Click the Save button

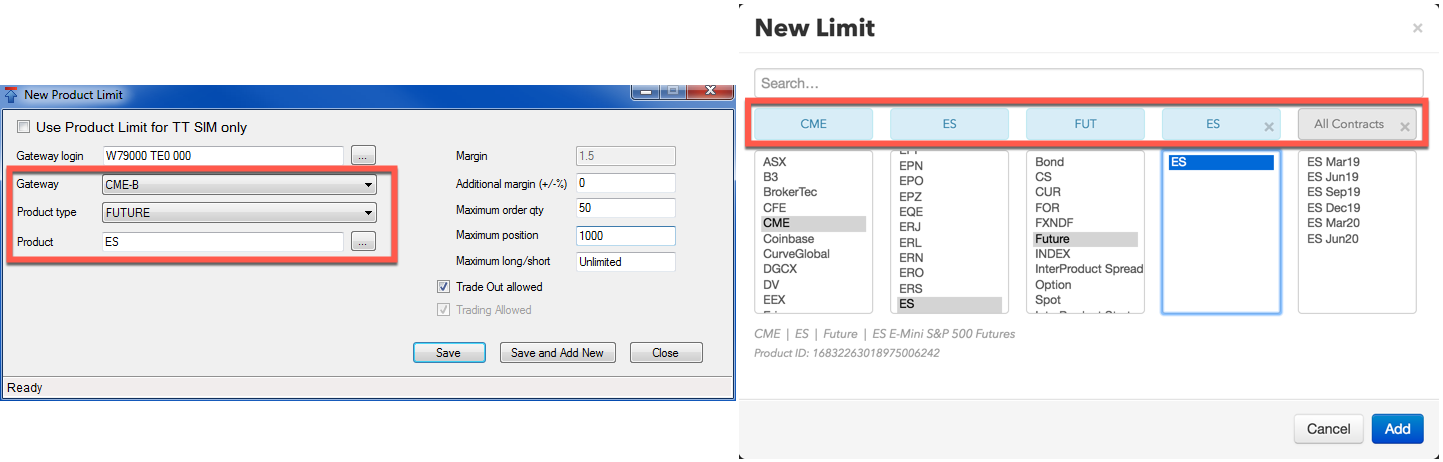click(449, 352)
